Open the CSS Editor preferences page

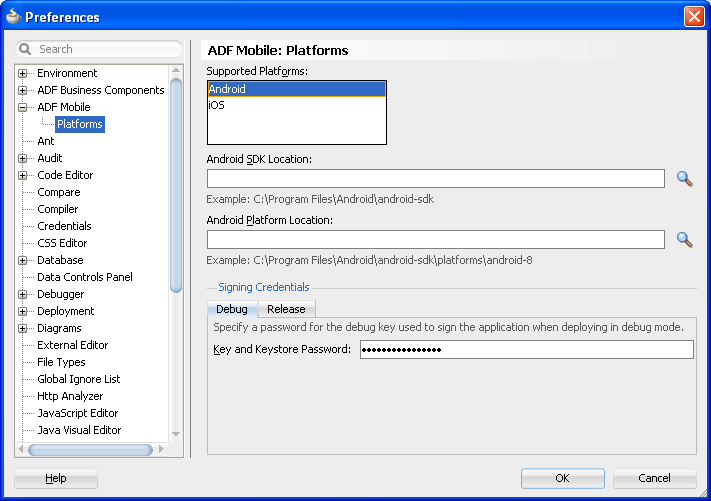pyautogui.click(x=62, y=243)
